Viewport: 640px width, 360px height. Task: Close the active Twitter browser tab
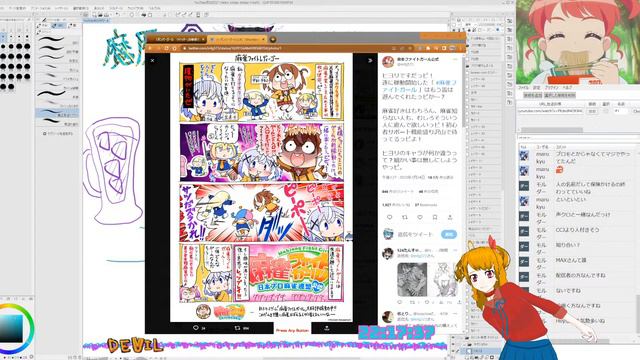(x=263, y=39)
